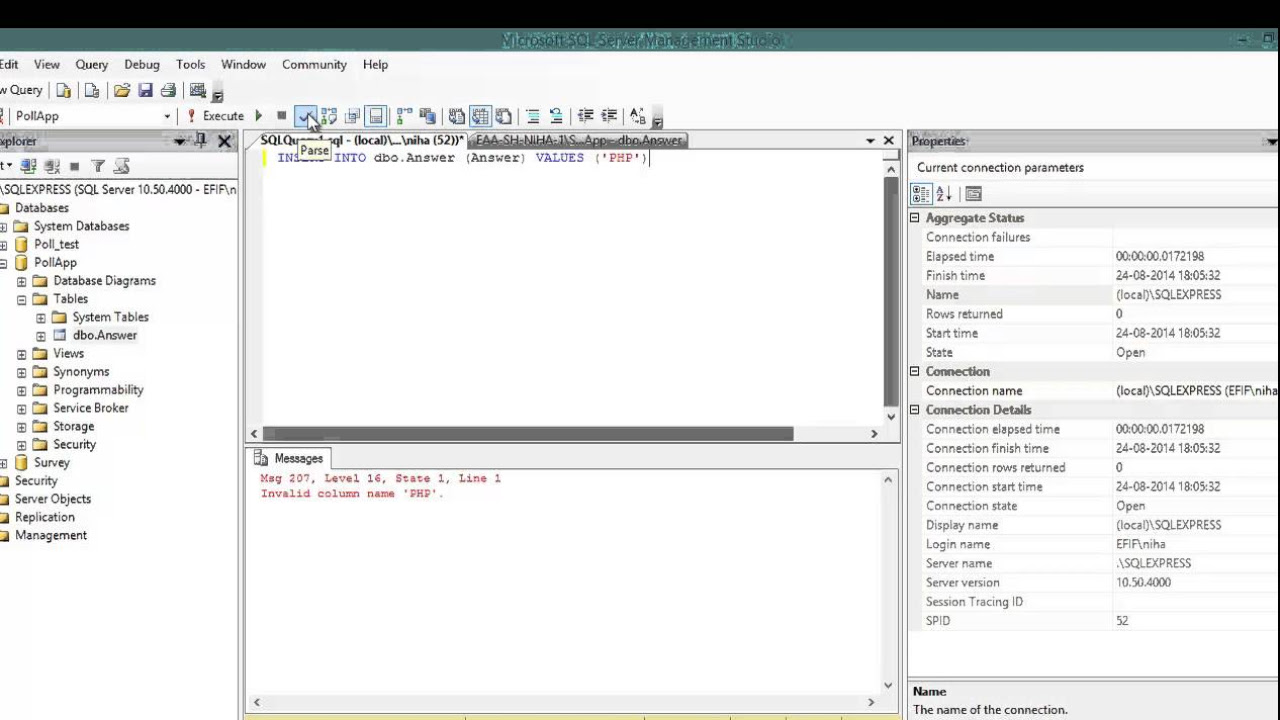Display the estimated execution plan icon
Screen dimensions: 1280x720
(x=329, y=116)
